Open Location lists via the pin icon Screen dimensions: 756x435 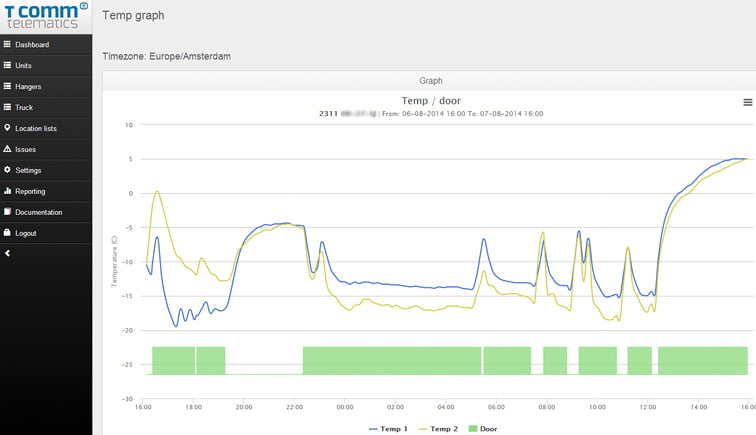tap(7, 129)
